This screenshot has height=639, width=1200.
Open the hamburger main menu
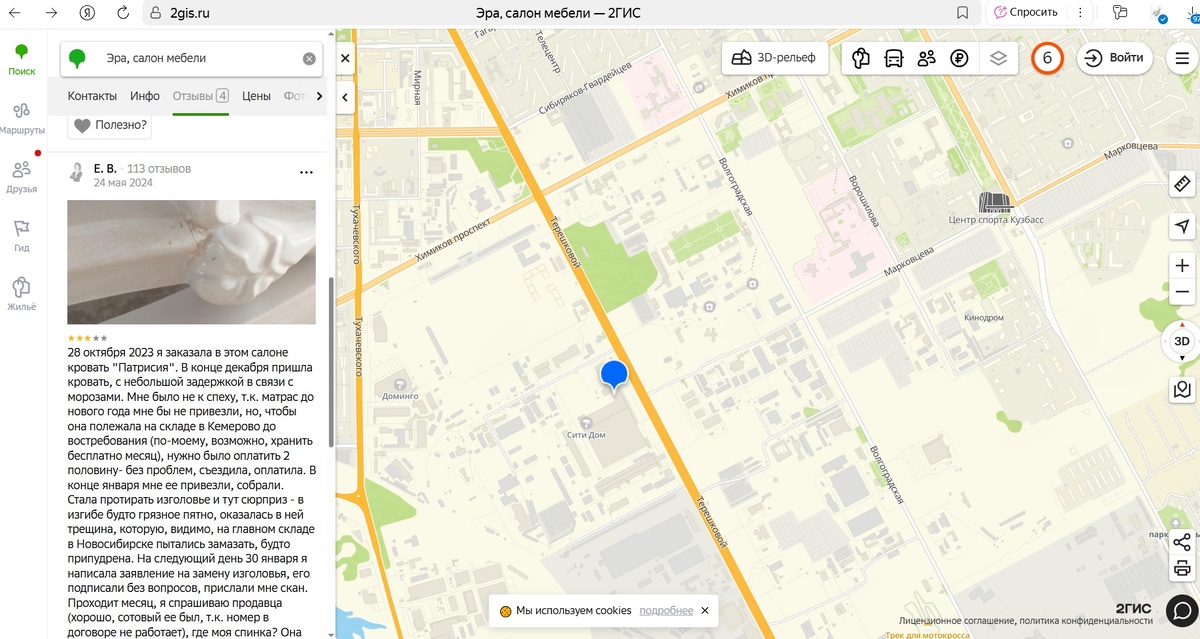tap(1182, 58)
